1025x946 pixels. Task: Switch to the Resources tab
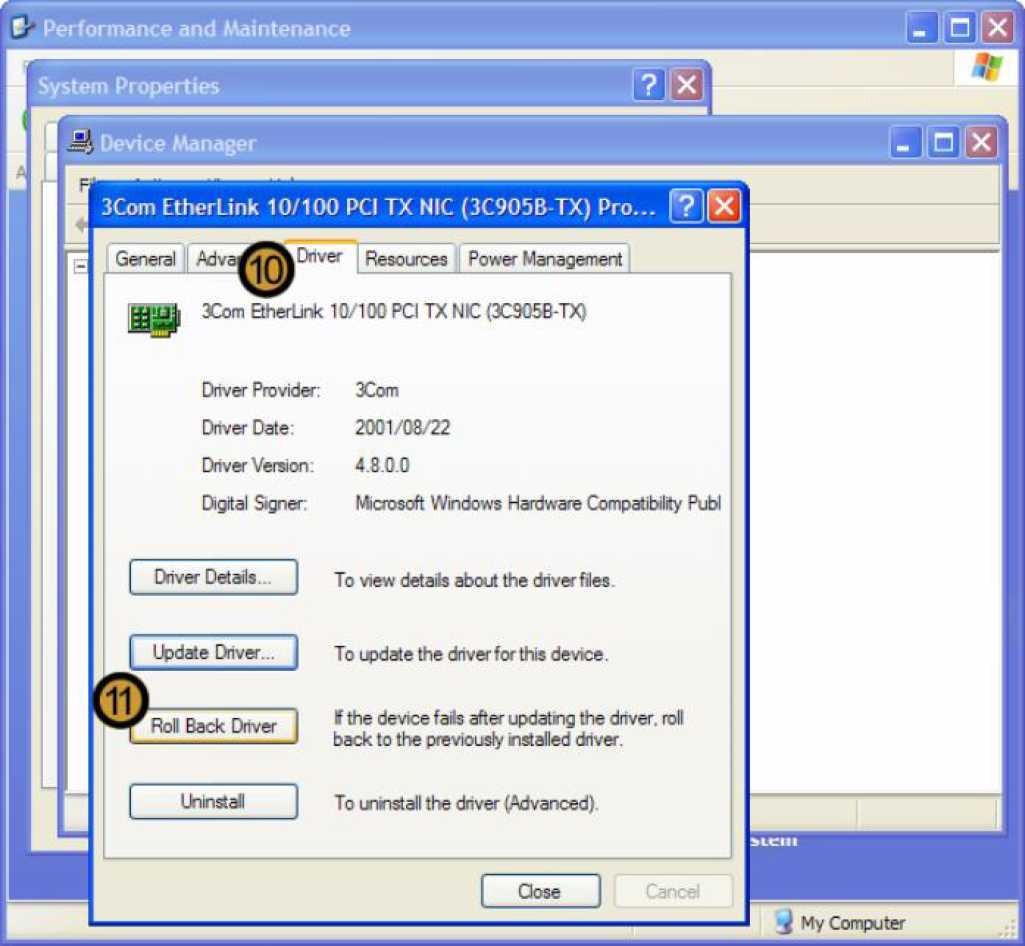pos(406,259)
